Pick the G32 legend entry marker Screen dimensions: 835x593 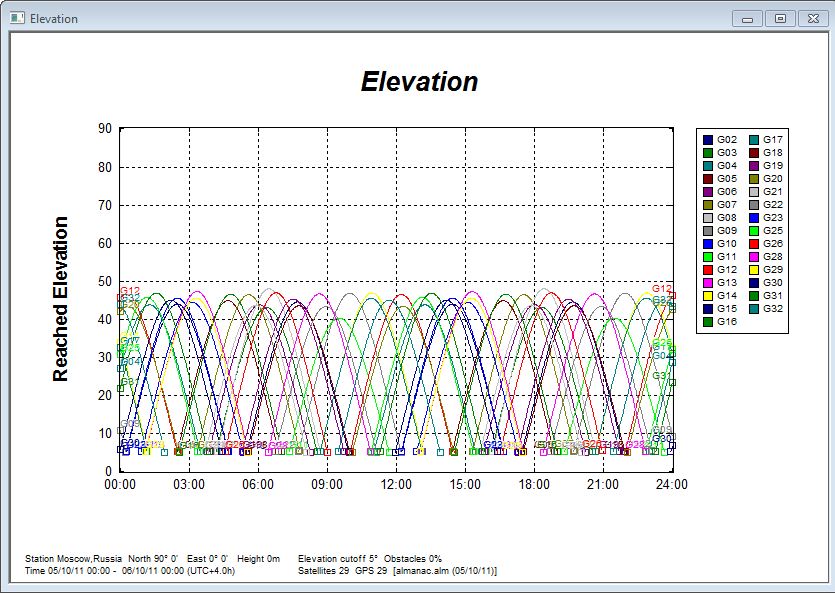click(754, 309)
